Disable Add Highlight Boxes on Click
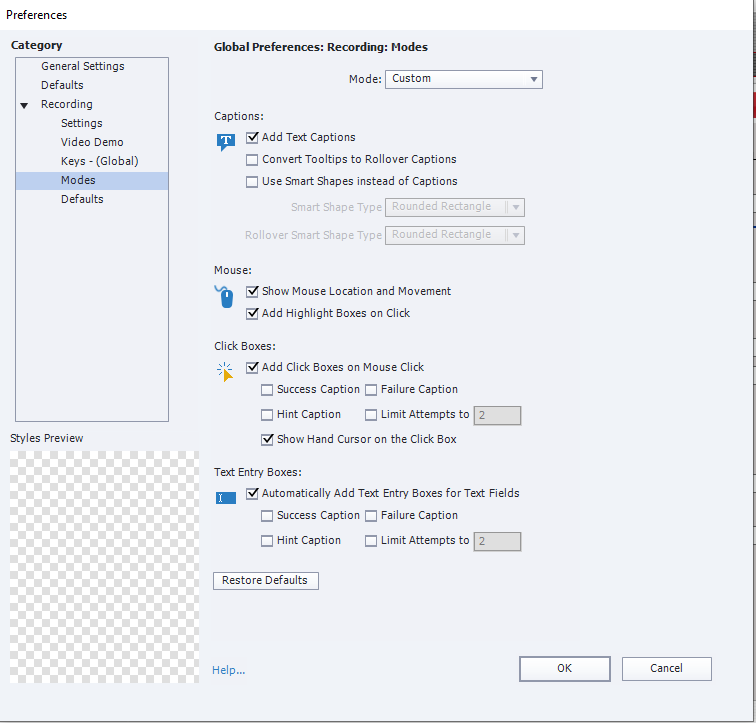This screenshot has height=723, width=756. 252,314
